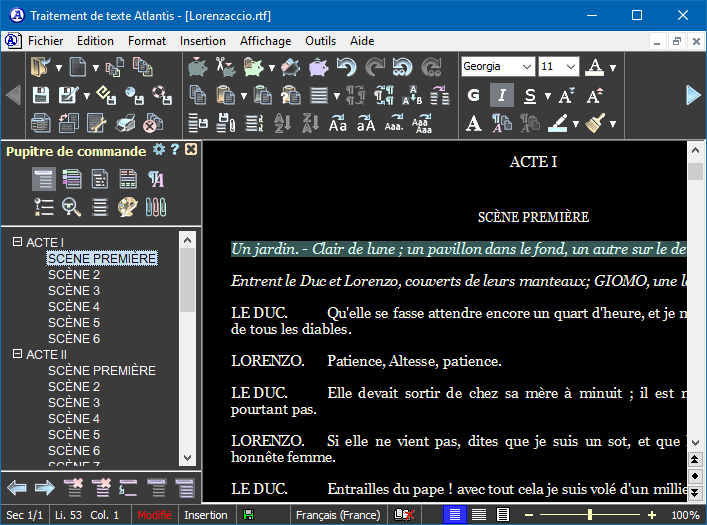Viewport: 707px width, 525px height.
Task: Open the Format menu
Action: pos(147,41)
